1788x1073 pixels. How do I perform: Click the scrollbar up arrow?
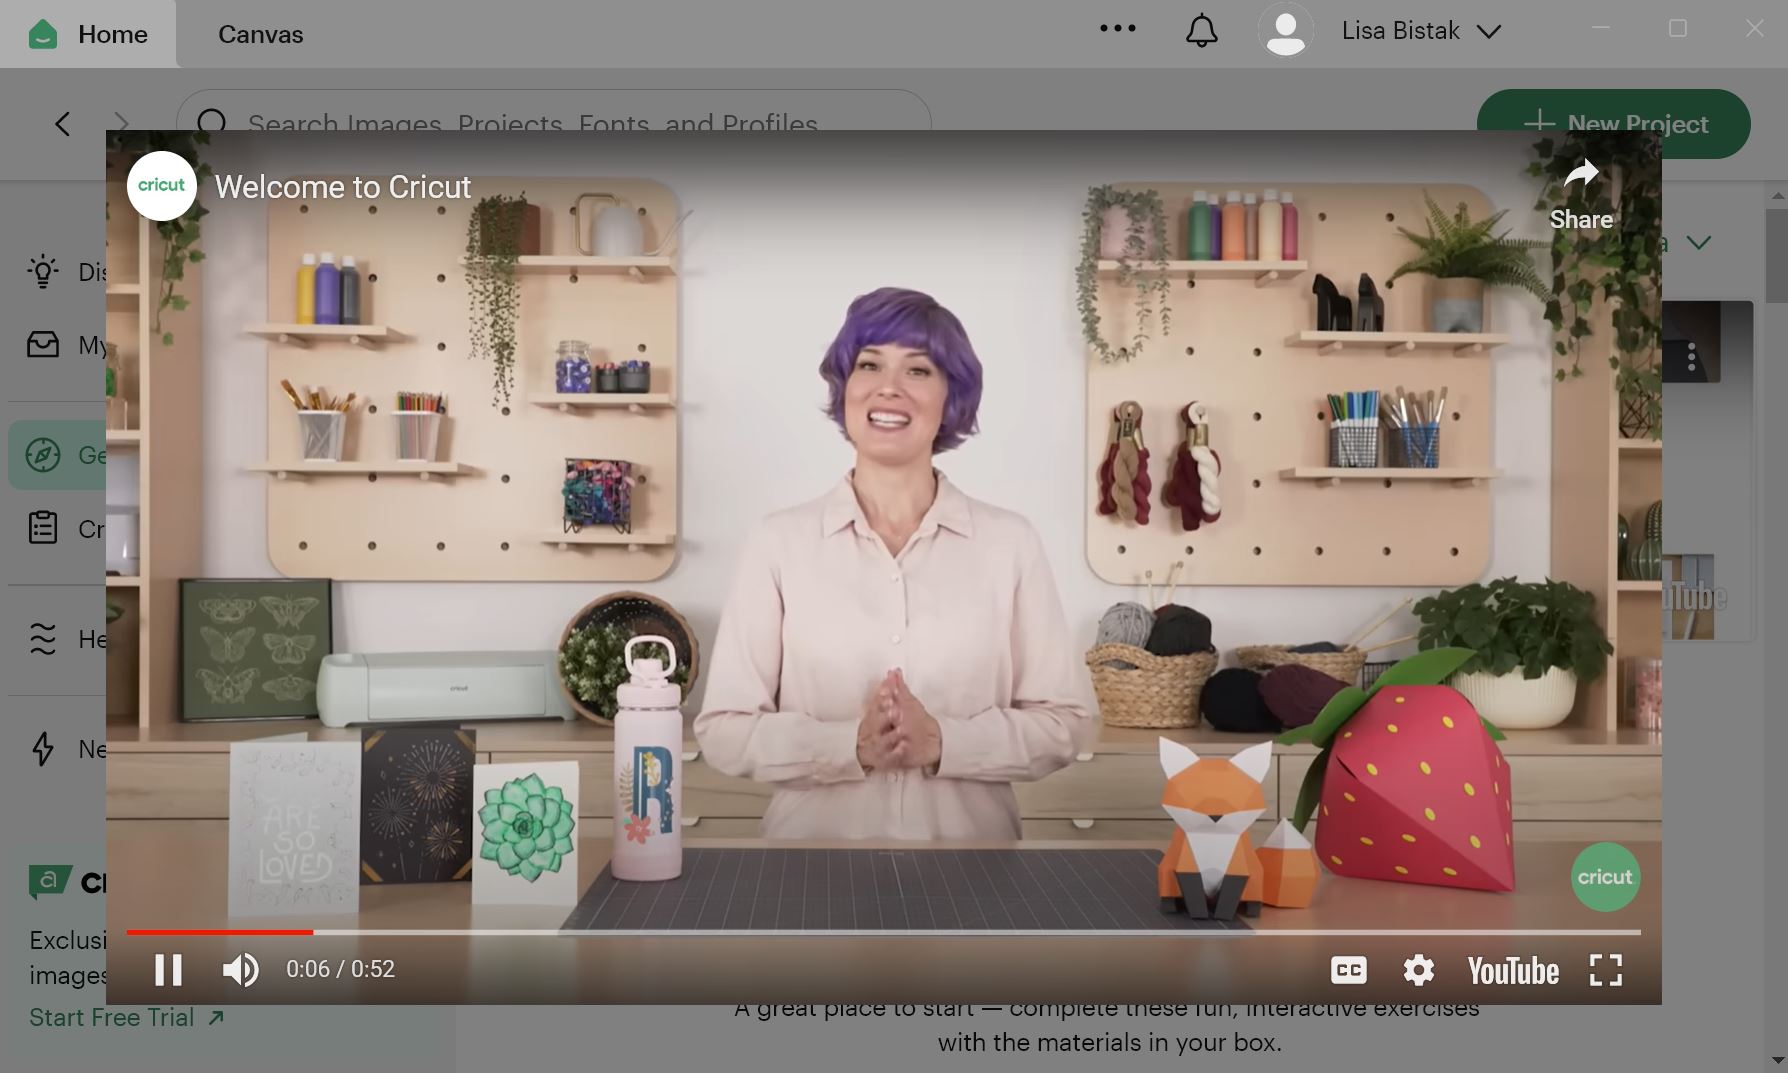click(1777, 195)
